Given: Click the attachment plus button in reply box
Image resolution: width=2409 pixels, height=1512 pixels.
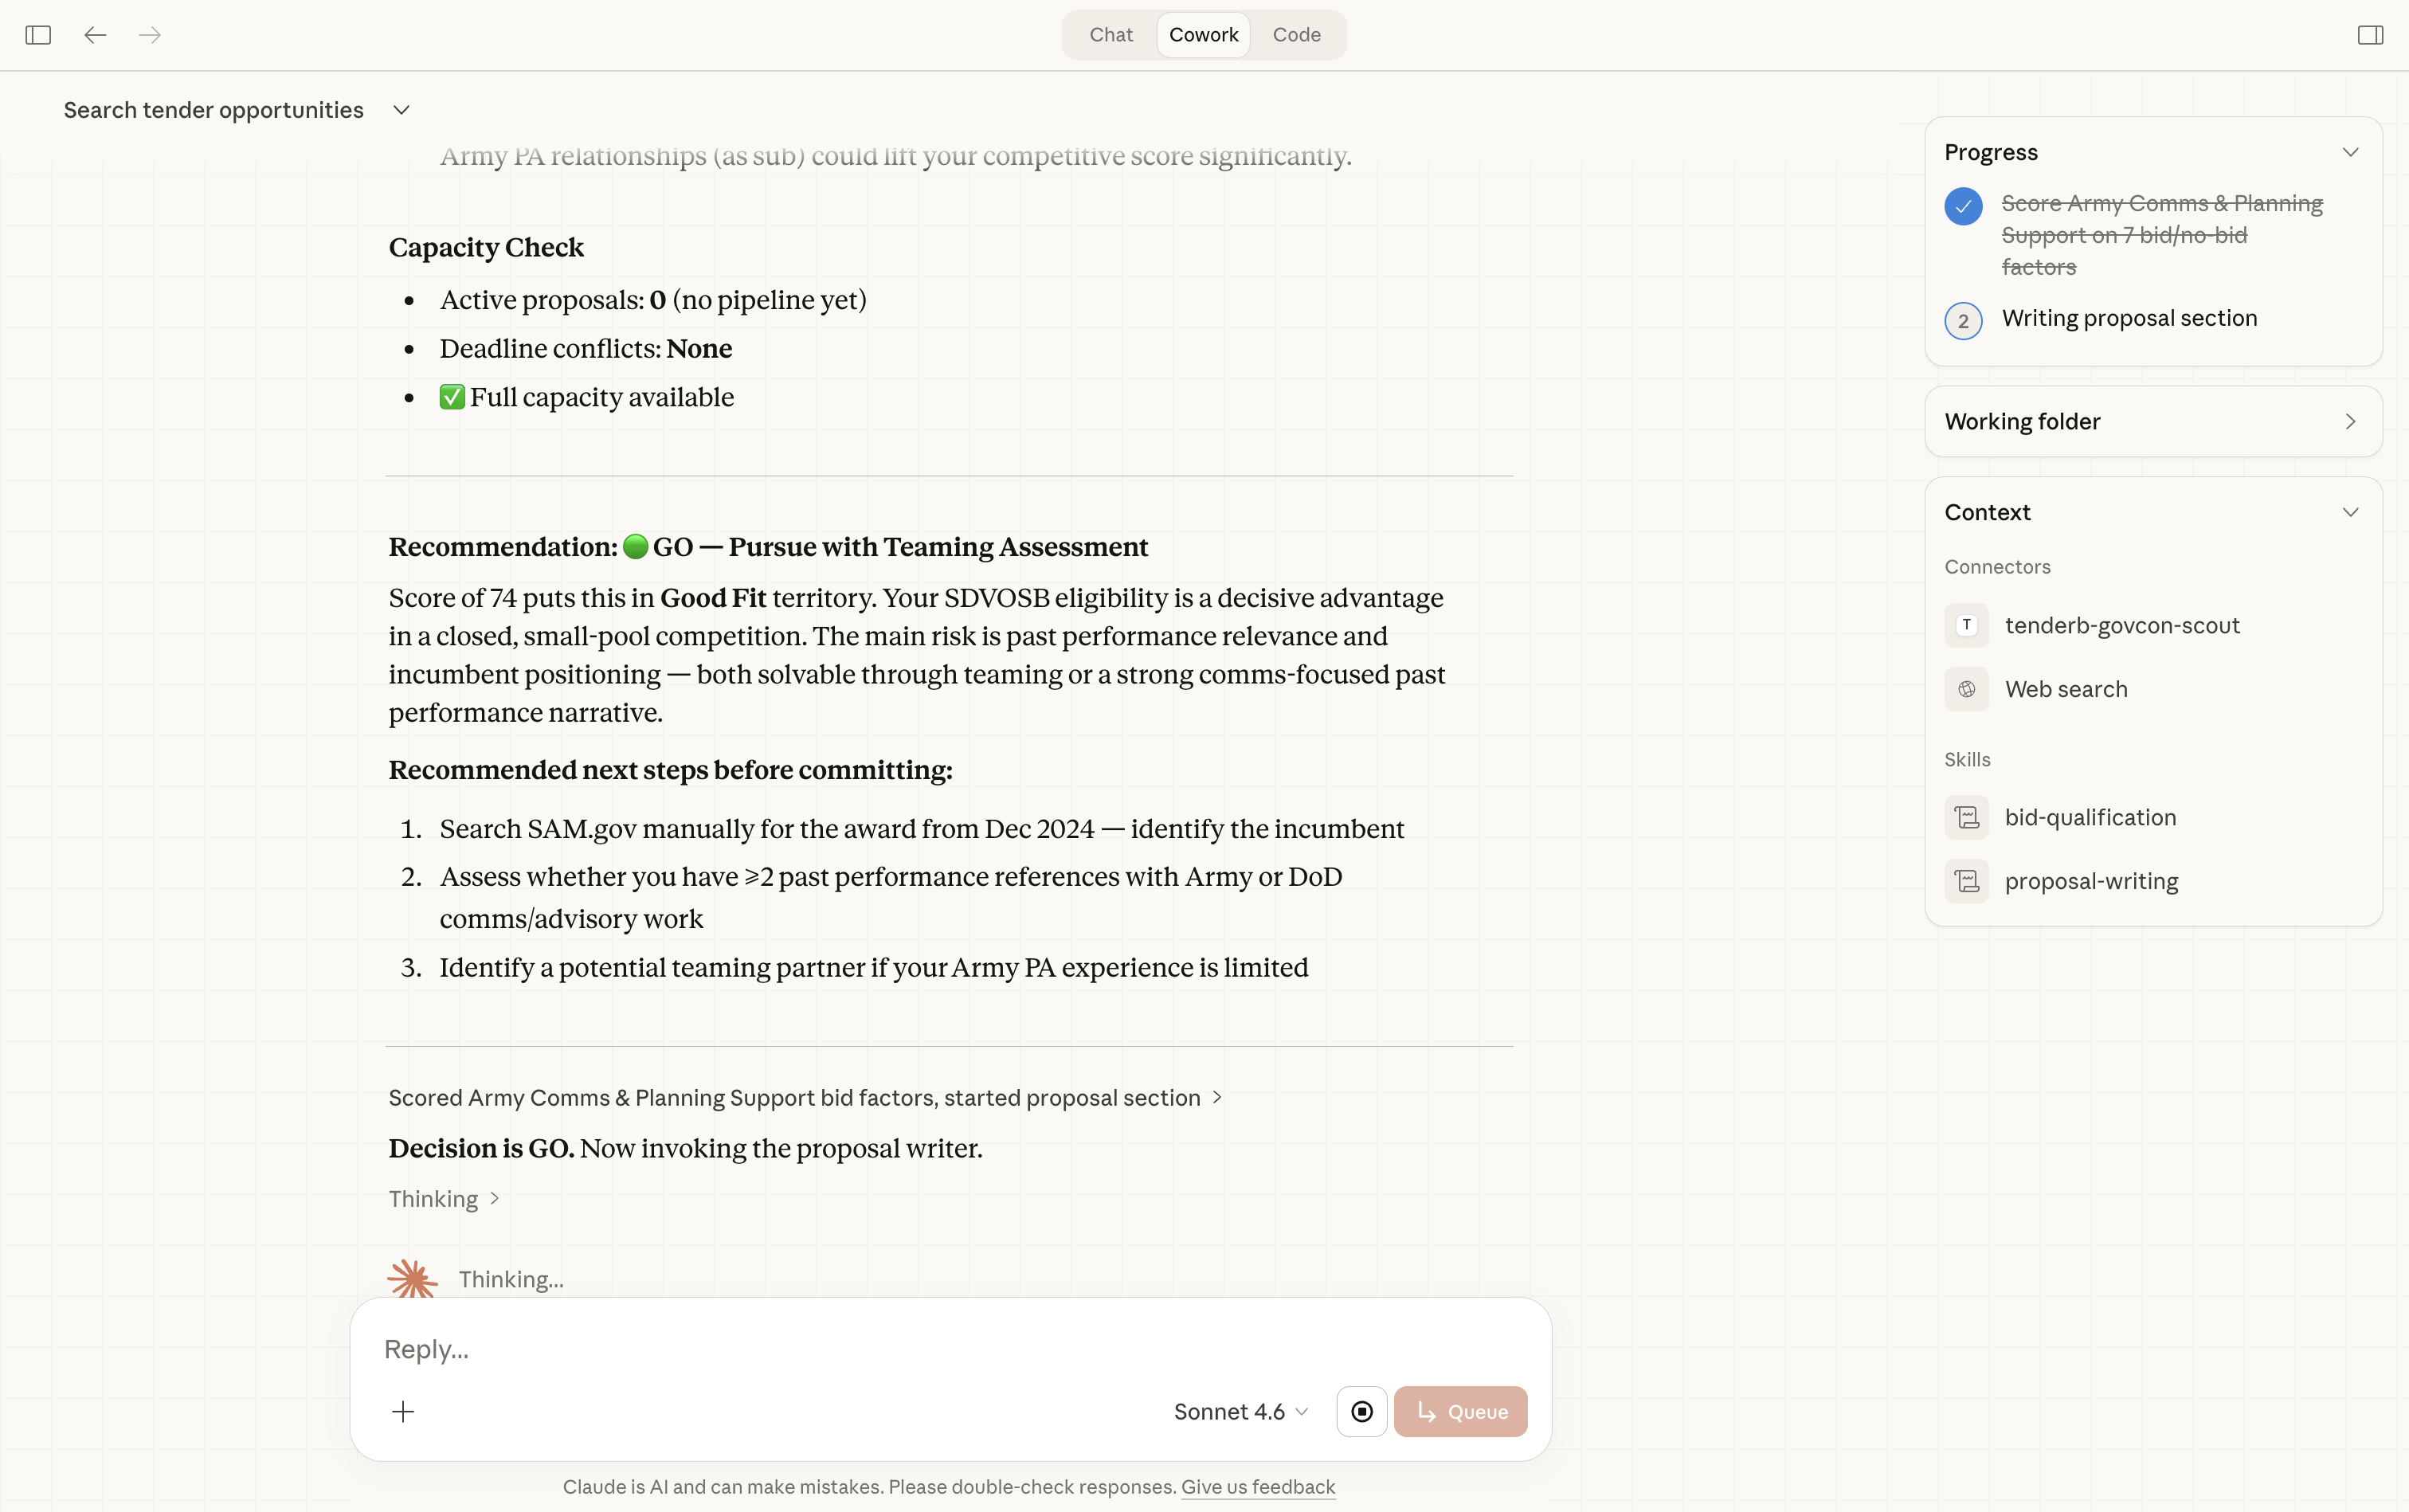Looking at the screenshot, I should [x=404, y=1411].
